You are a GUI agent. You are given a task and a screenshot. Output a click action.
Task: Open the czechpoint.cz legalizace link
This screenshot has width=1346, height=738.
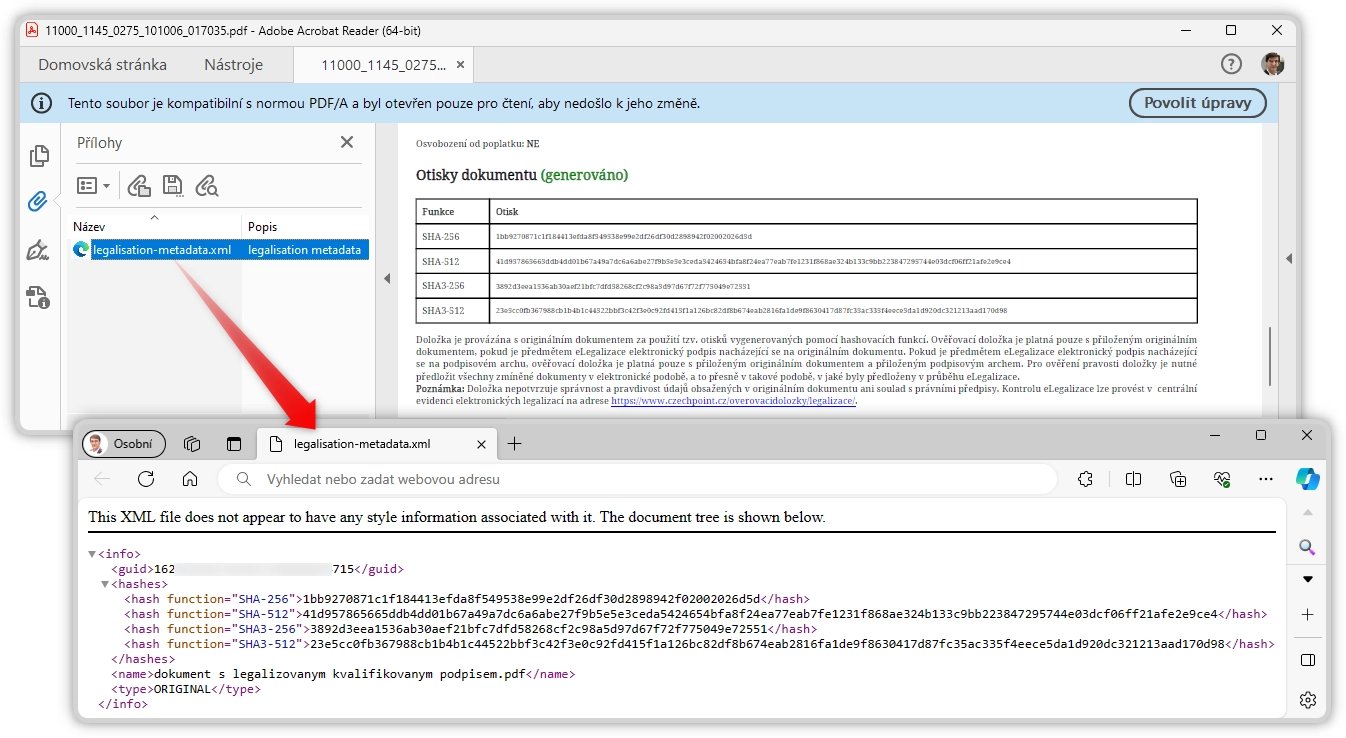(x=733, y=400)
